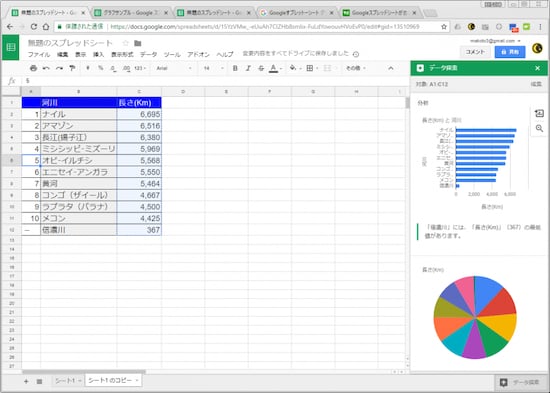The image size is (550, 393).
Task: Click the browser address bar
Action: [253, 27]
